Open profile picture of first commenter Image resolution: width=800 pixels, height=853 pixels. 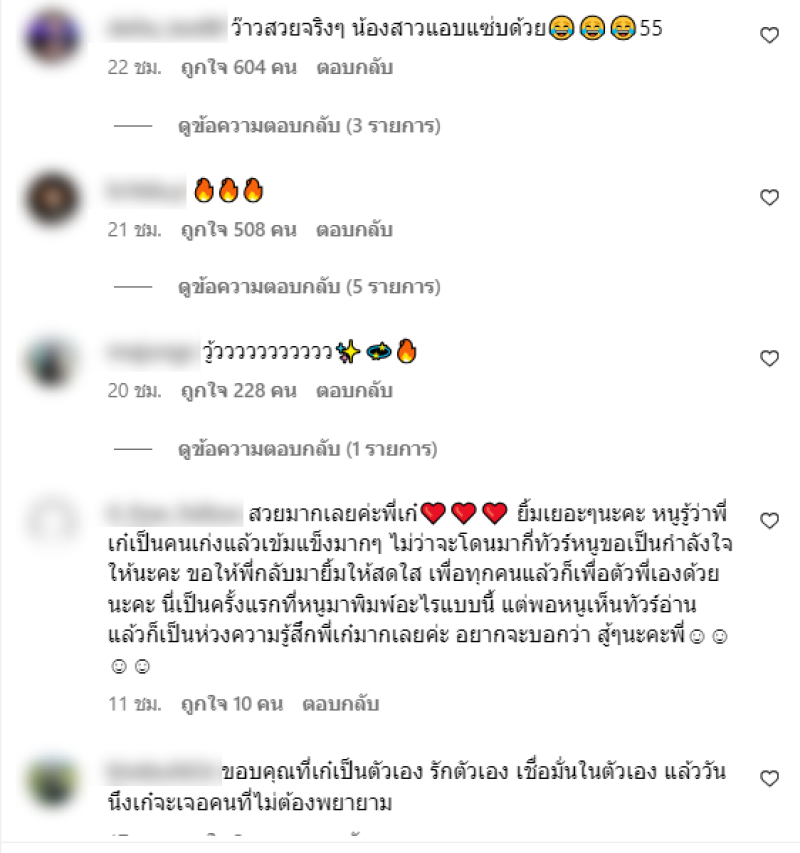coord(53,36)
